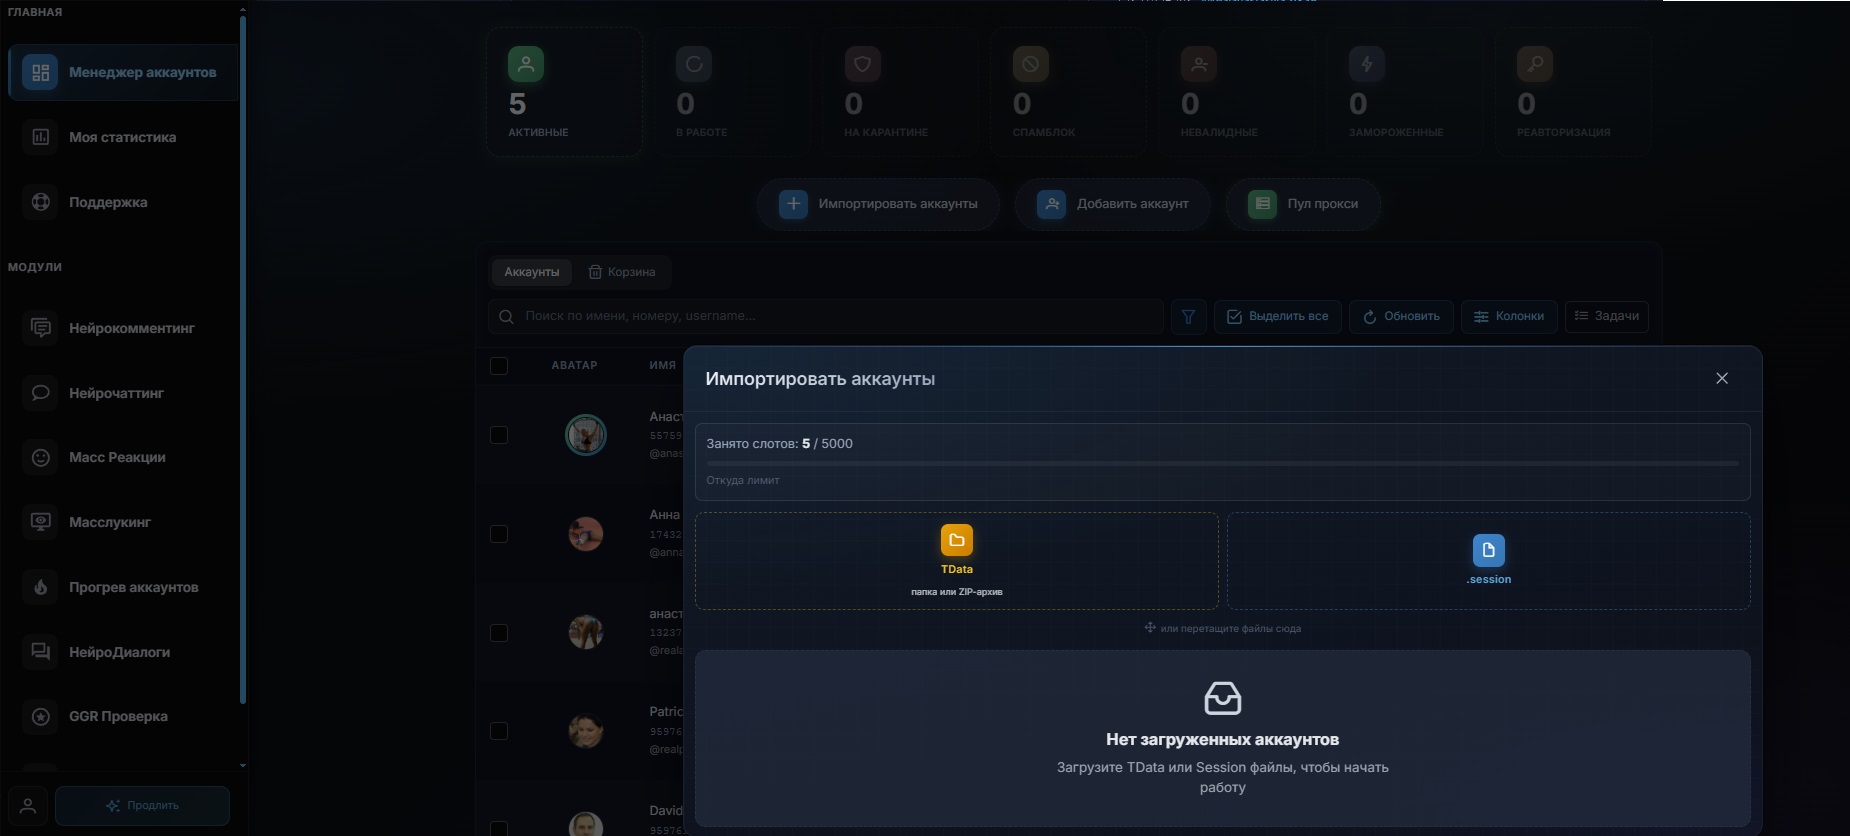This screenshot has height=836, width=1850.
Task: Open the filter funnel icon
Action: [x=1188, y=316]
